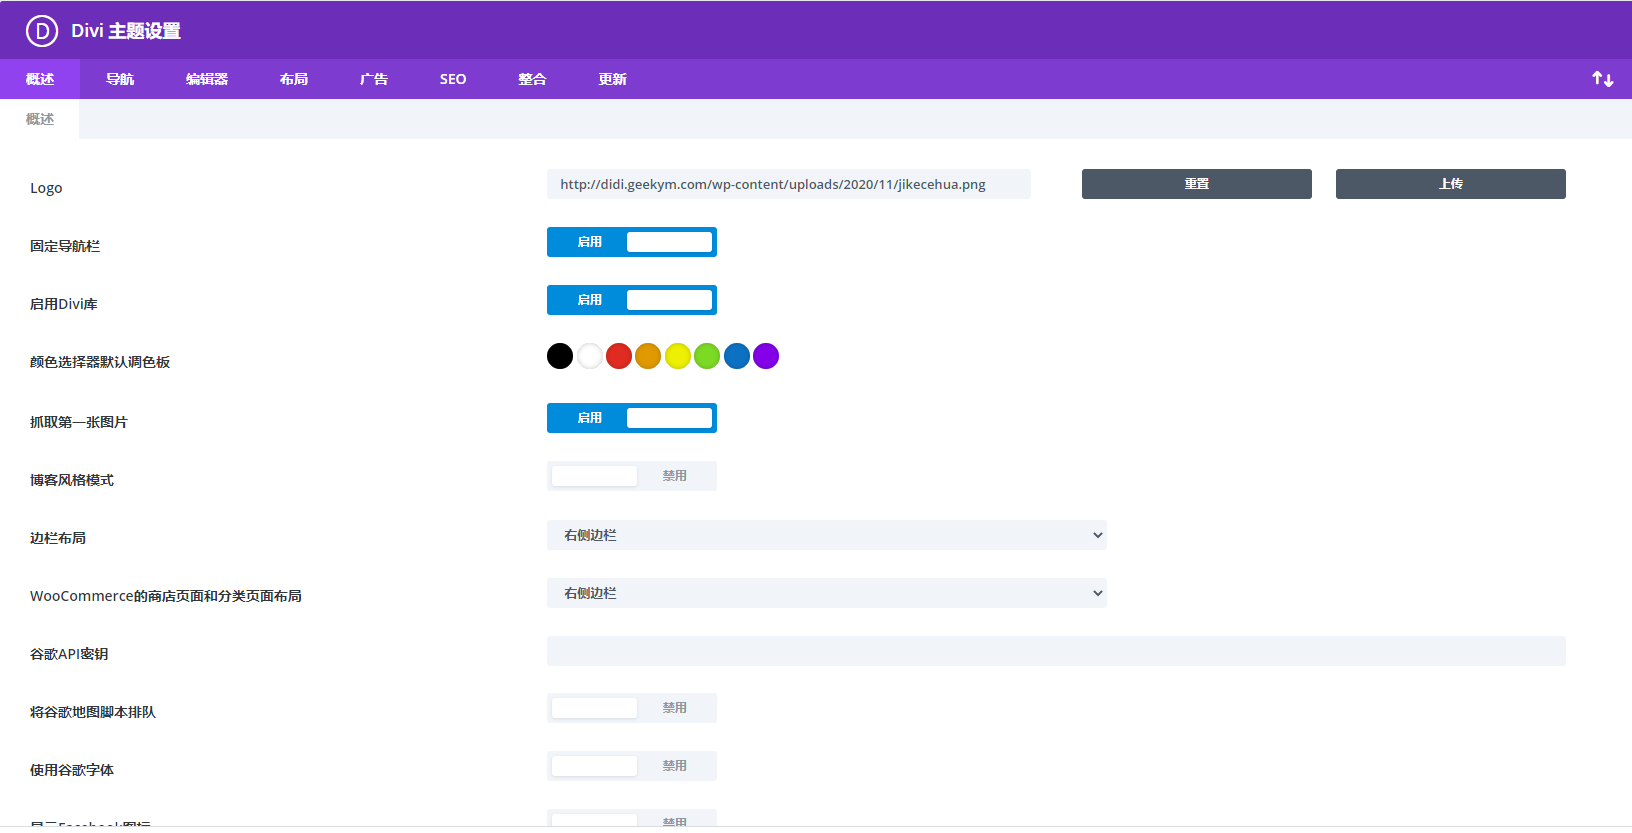The height and width of the screenshot is (833, 1632).
Task: Choose the orange palette swatch
Action: click(648, 356)
